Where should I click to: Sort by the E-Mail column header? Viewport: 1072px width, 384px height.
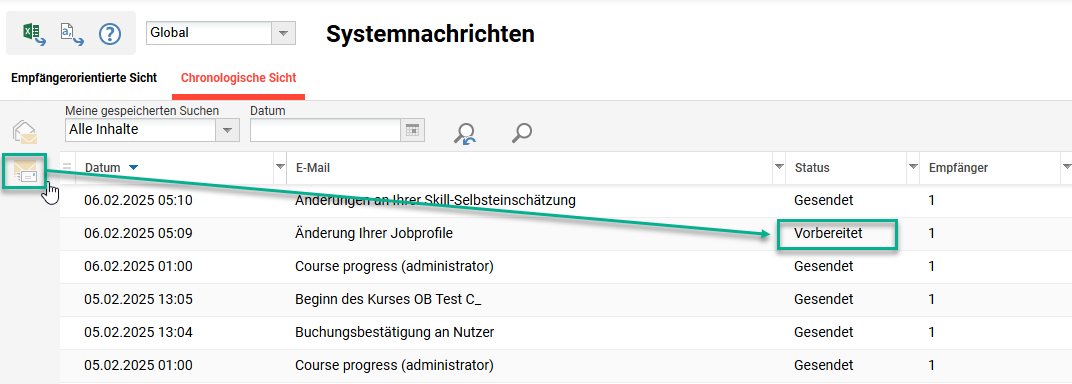point(313,167)
